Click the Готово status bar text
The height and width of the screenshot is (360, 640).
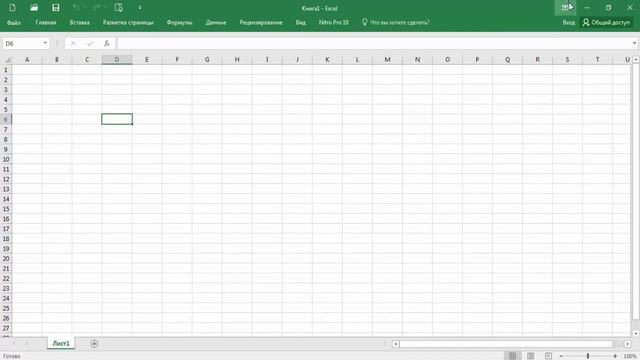tap(11, 356)
